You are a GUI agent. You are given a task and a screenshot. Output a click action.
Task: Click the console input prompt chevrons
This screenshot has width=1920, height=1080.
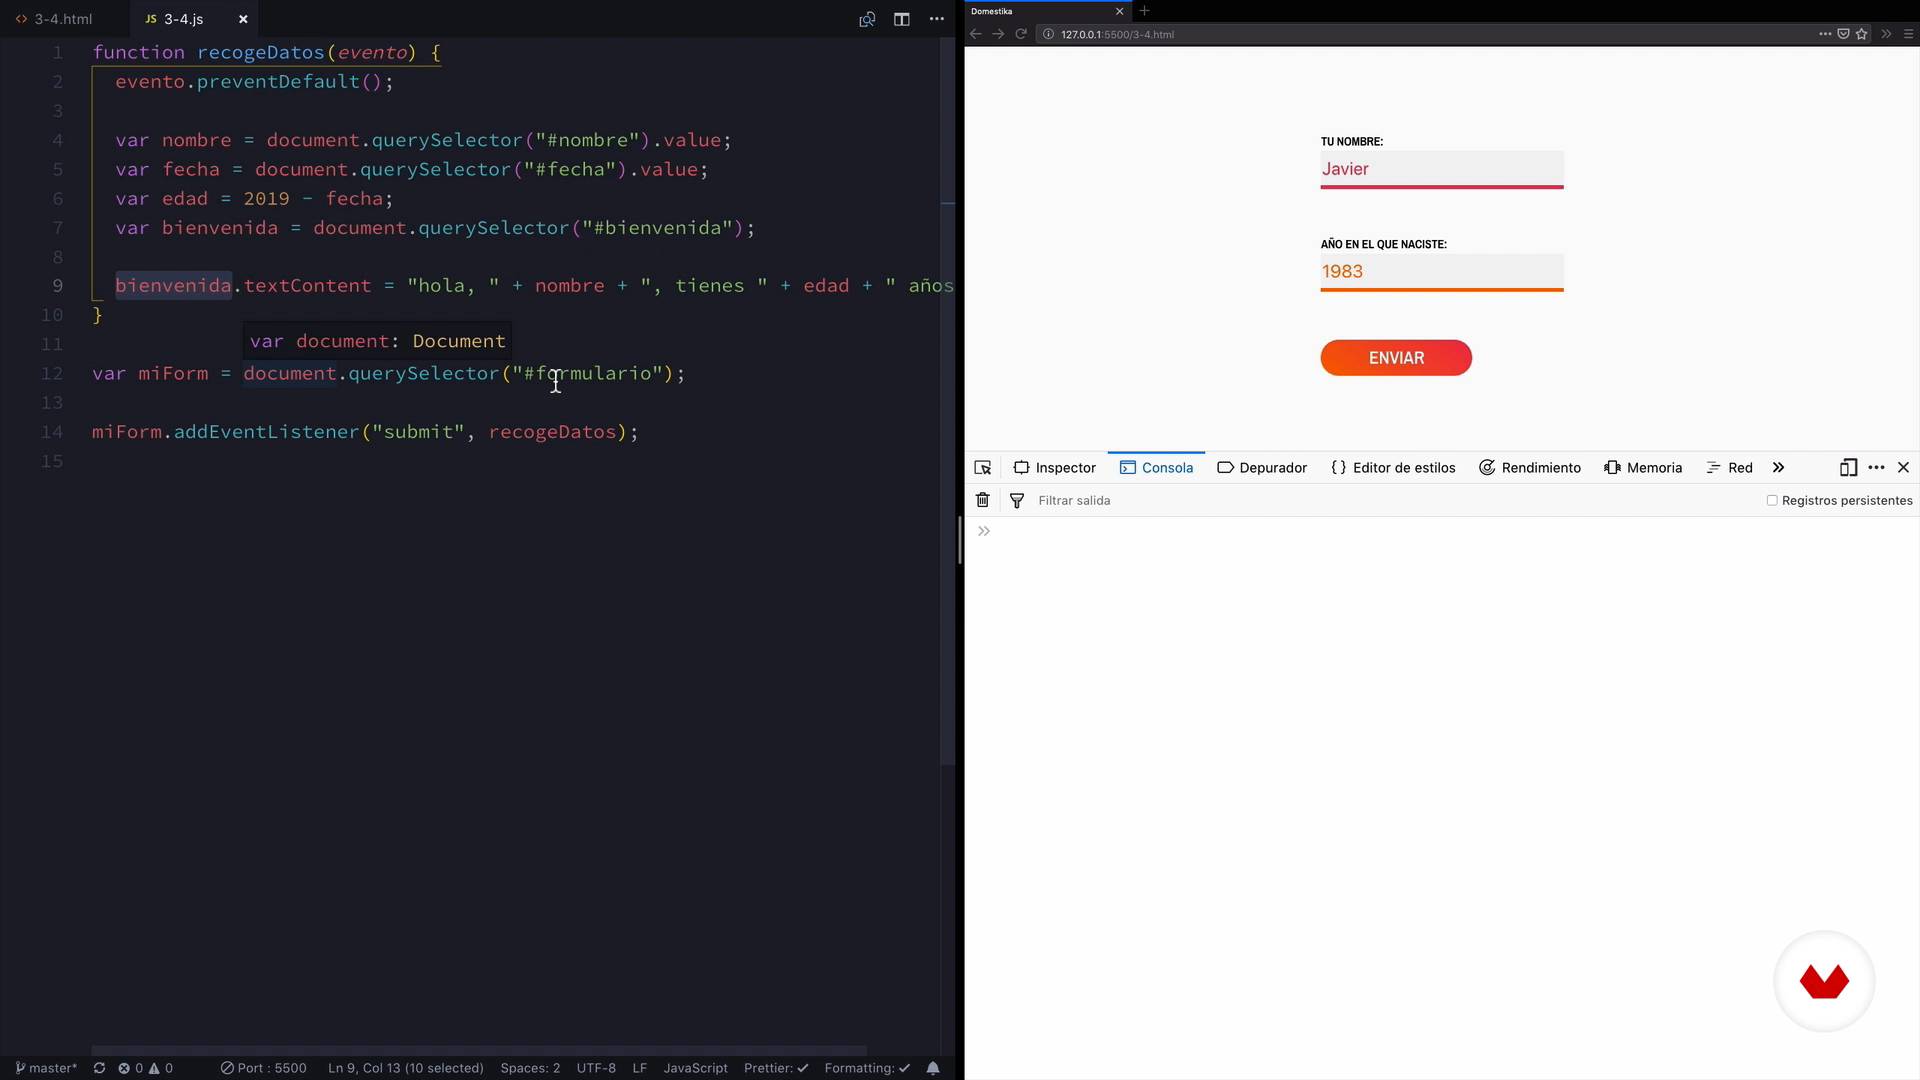point(984,531)
